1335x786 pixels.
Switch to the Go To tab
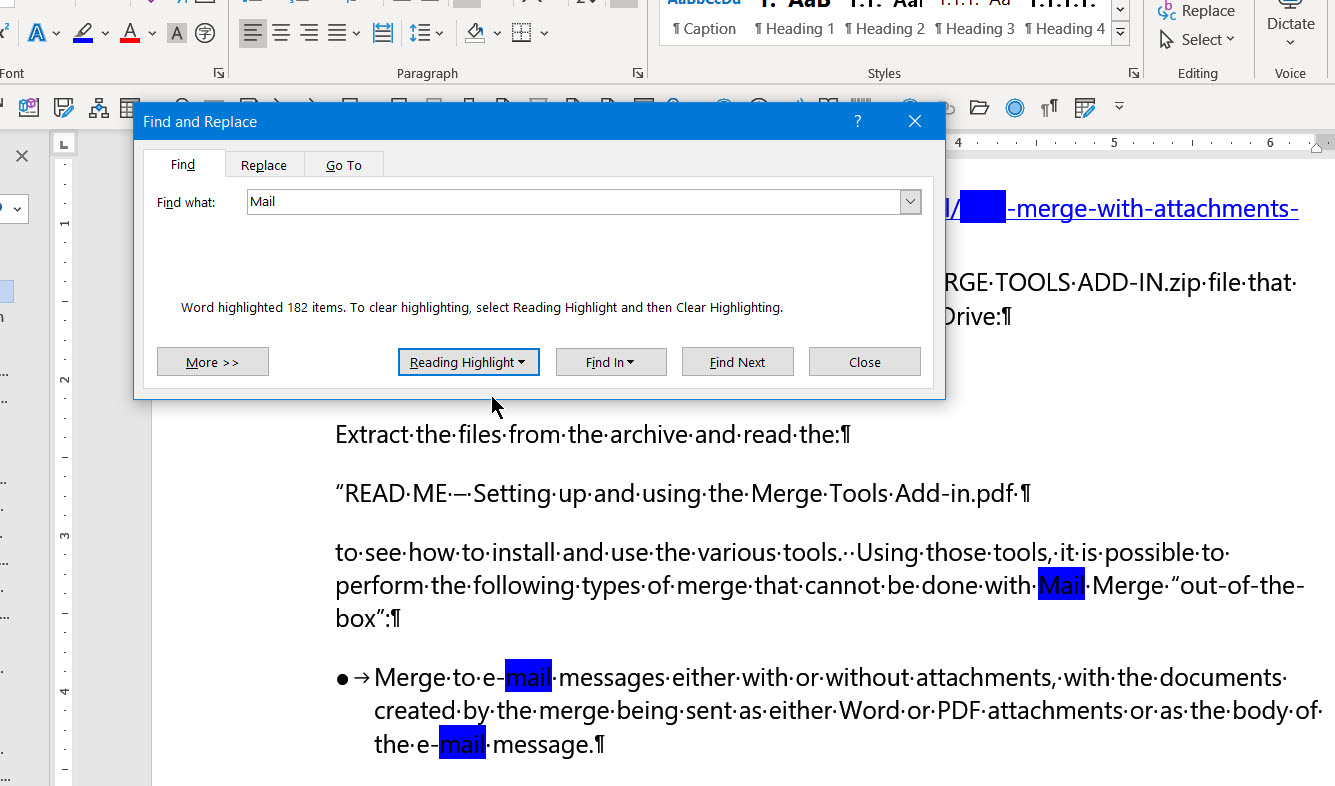(344, 165)
